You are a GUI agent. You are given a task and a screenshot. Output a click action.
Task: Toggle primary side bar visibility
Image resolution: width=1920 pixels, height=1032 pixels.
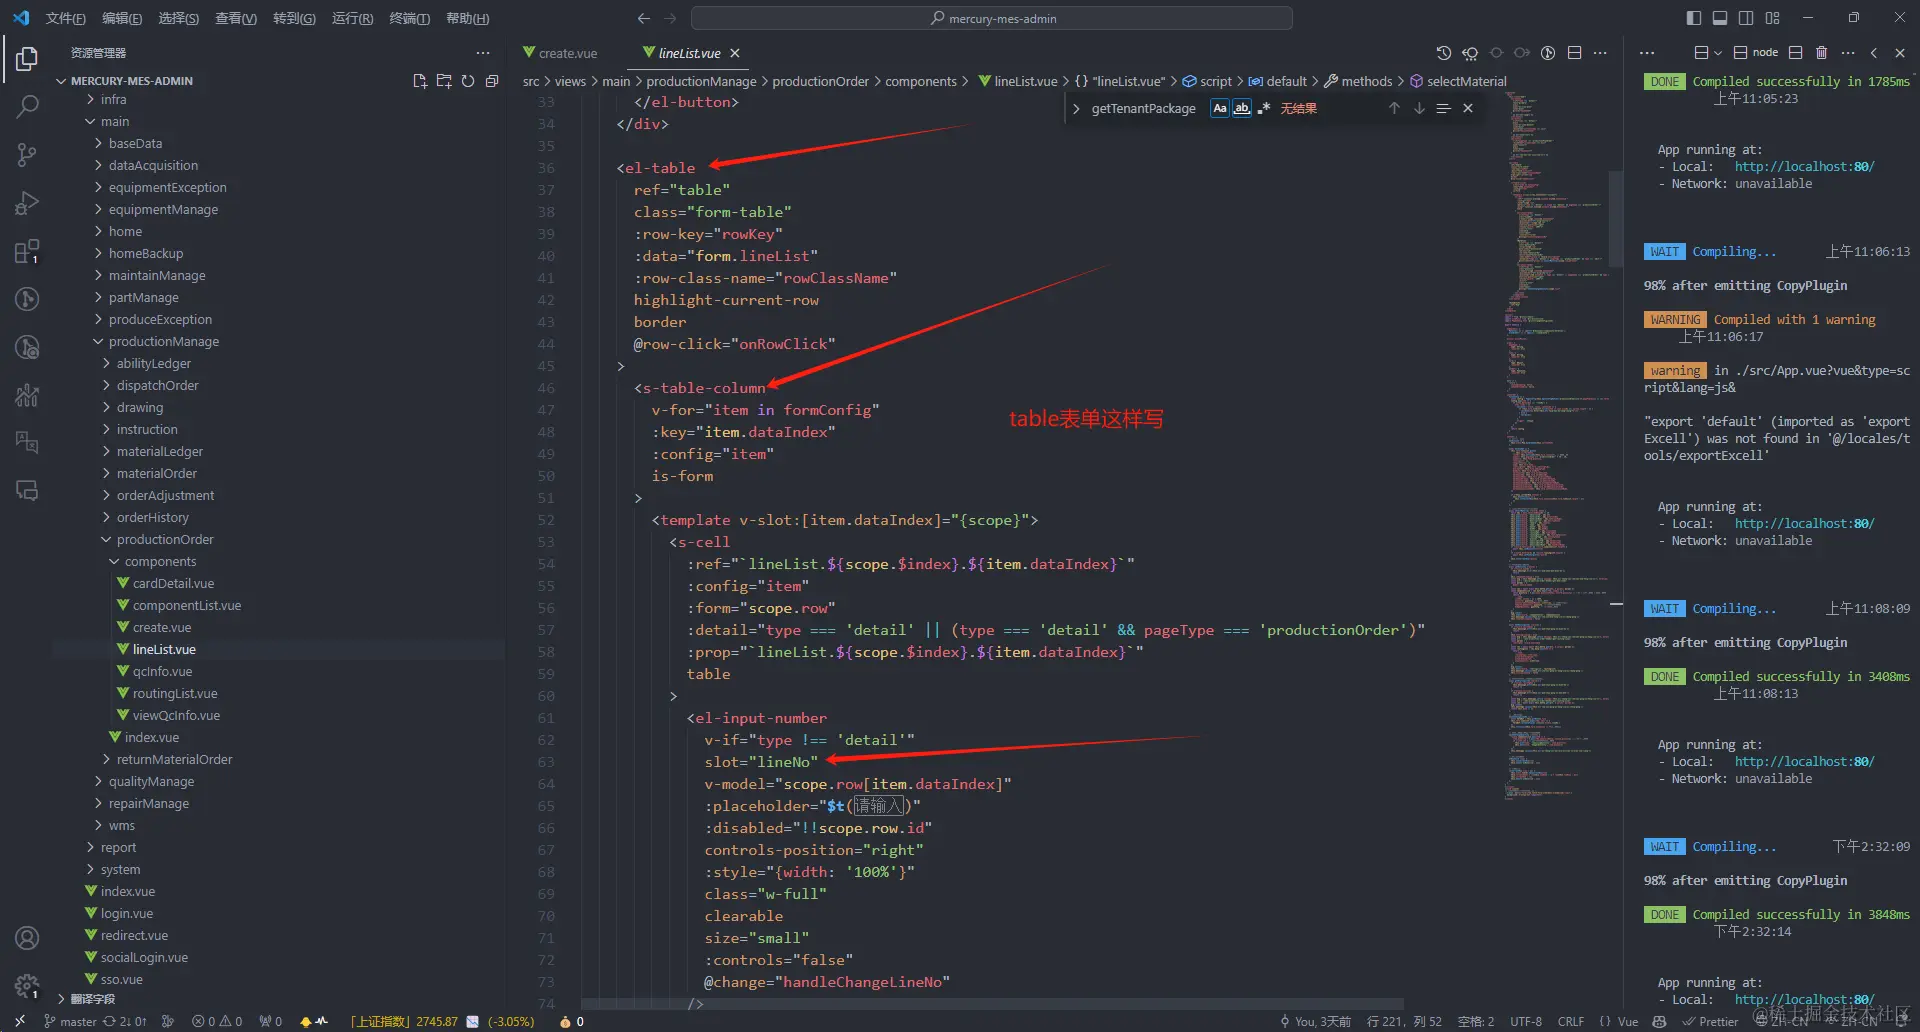pos(1693,18)
